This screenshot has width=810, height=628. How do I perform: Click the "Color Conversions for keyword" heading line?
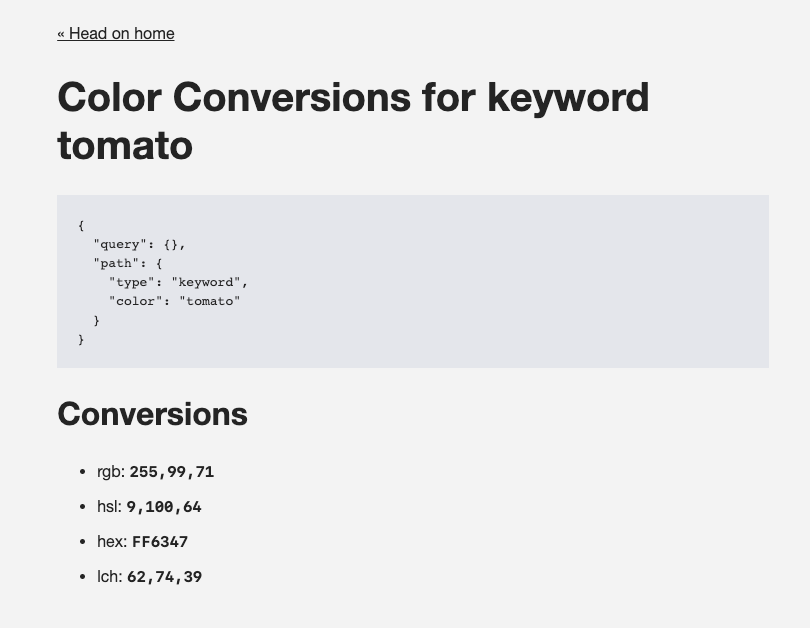click(x=353, y=98)
